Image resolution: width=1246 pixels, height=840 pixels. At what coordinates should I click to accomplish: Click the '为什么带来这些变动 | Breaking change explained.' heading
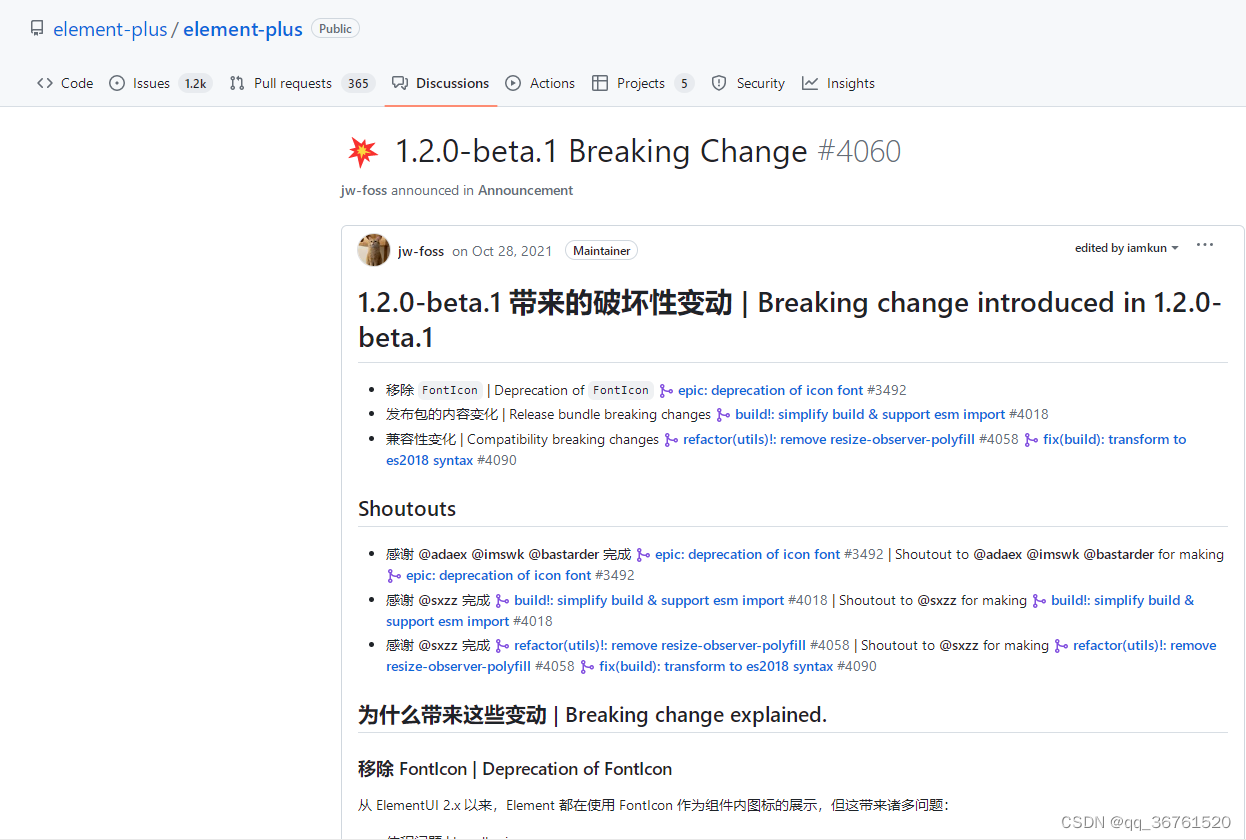(x=592, y=714)
